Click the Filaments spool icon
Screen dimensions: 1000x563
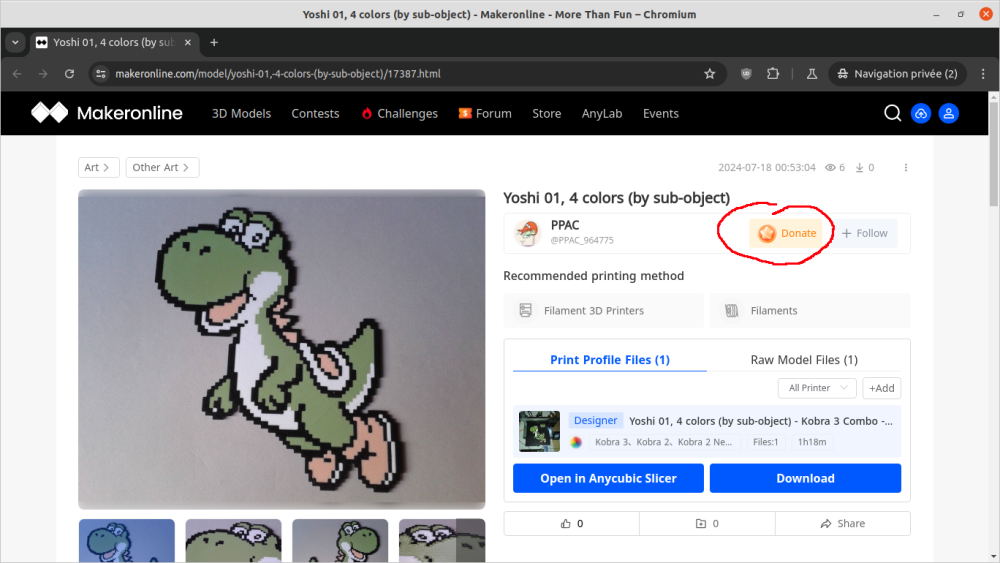point(732,311)
